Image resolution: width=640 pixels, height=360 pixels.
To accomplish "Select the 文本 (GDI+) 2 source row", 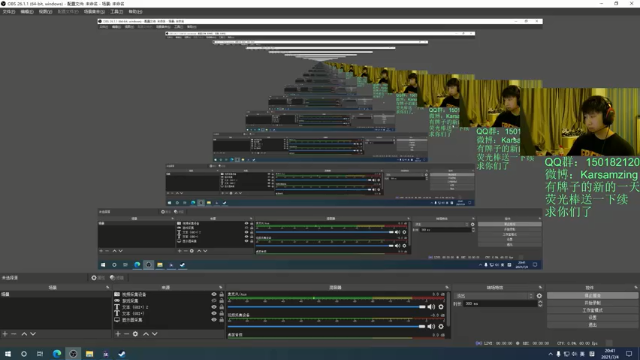I will [168, 307].
